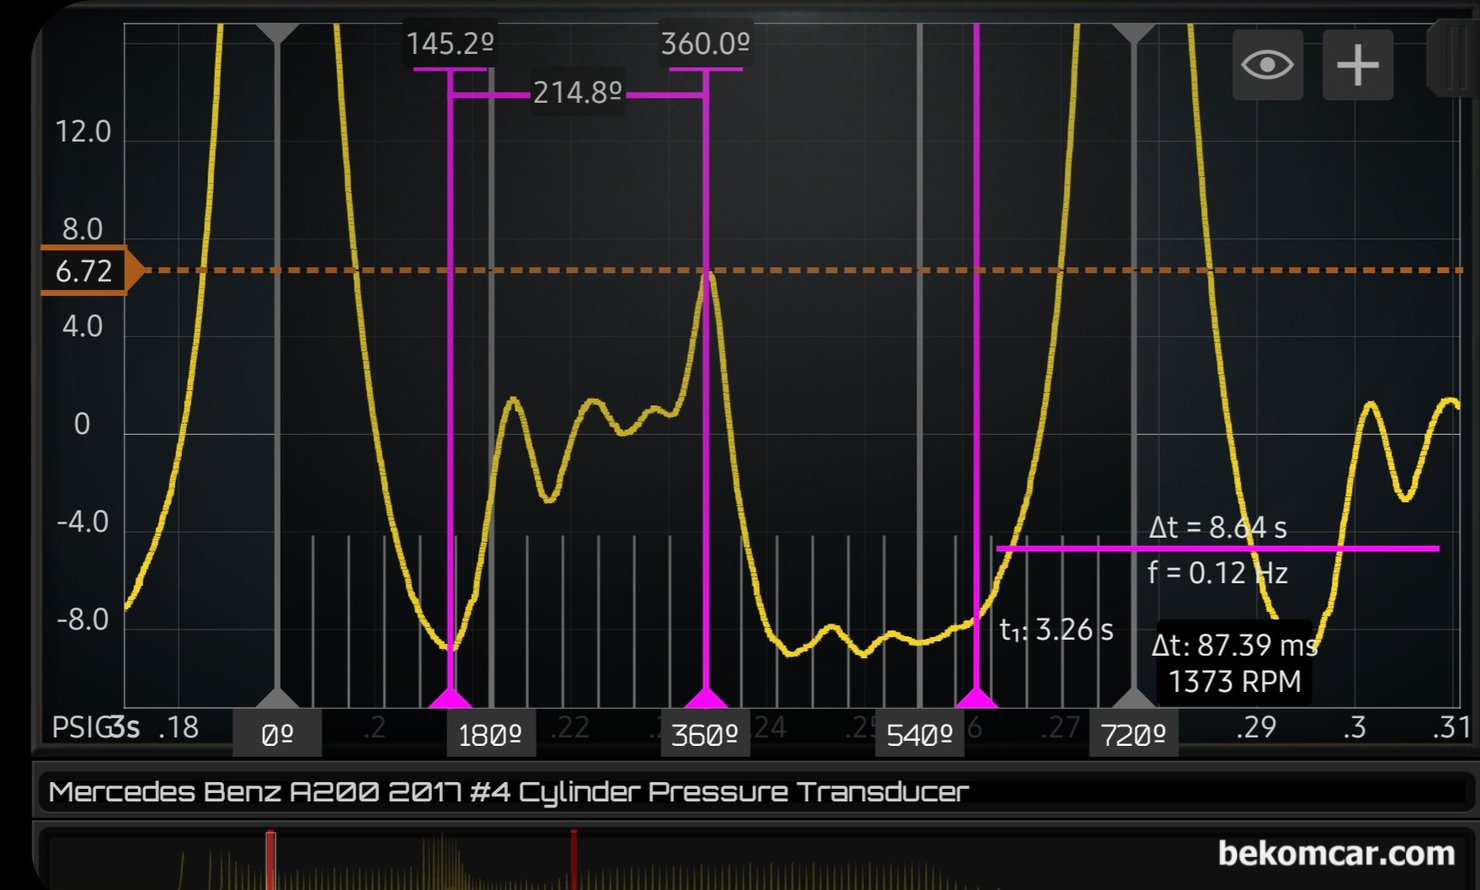
Task: Click the 145.2º cursor readout label
Action: 450,44
